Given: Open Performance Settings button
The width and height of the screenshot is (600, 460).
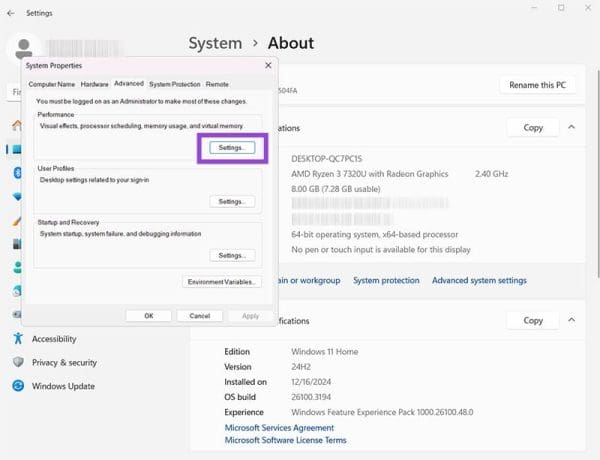Looking at the screenshot, I should pyautogui.click(x=232, y=147).
